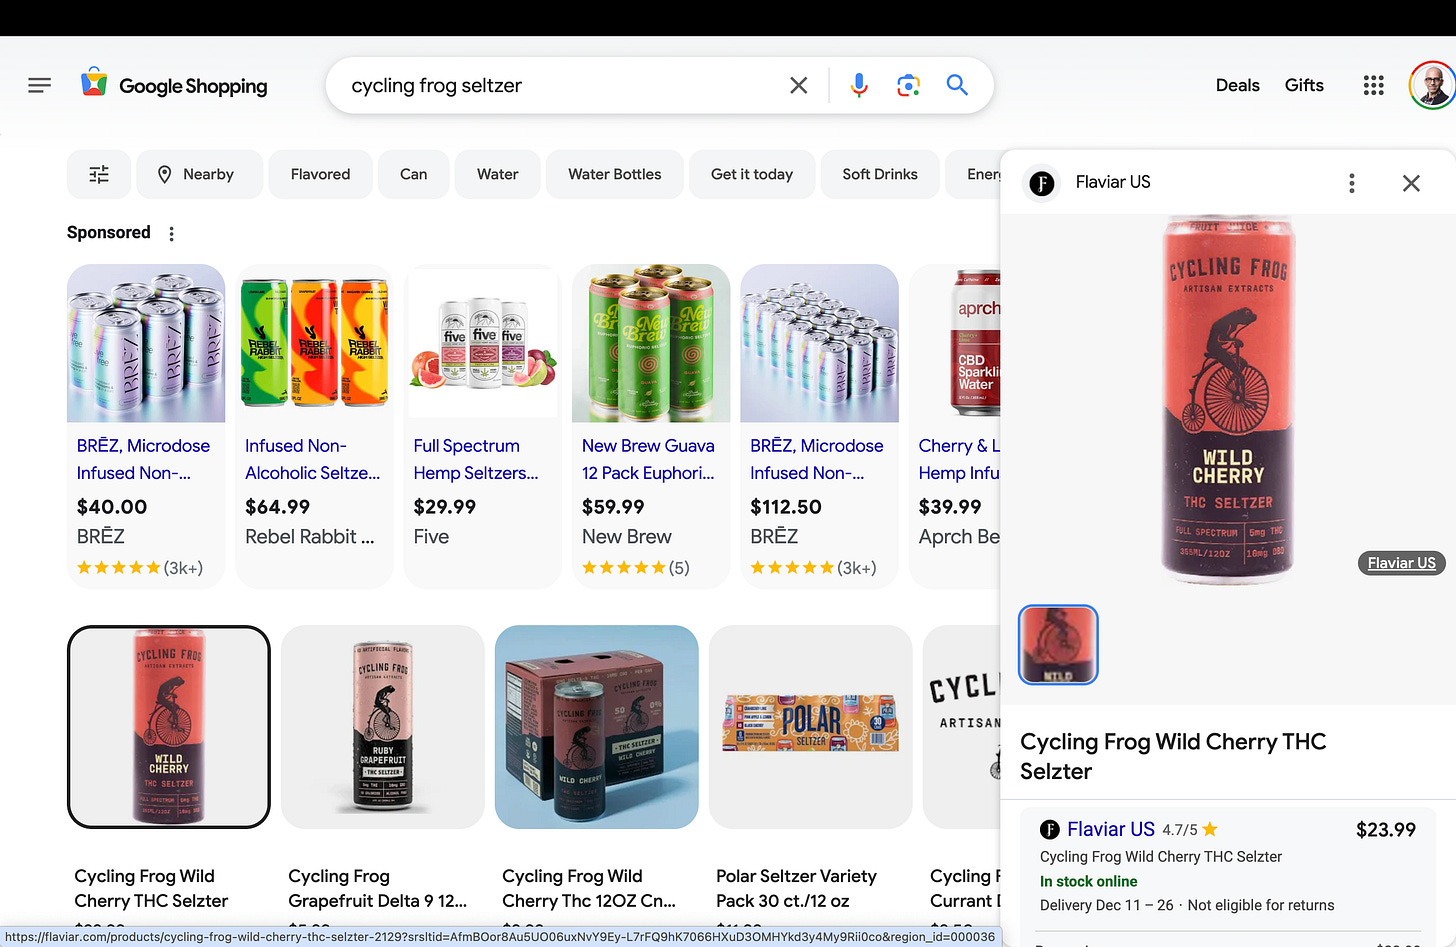Click Cycling Frog Grapefruit Delta 9 title
Screen dimensions: 1456x947
pos(377,888)
